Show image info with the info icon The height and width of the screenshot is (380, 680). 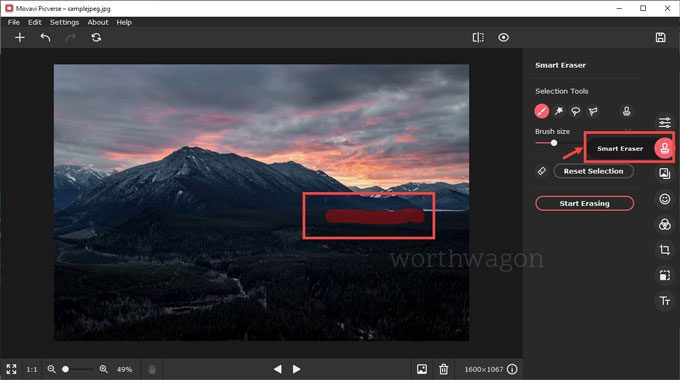point(512,369)
